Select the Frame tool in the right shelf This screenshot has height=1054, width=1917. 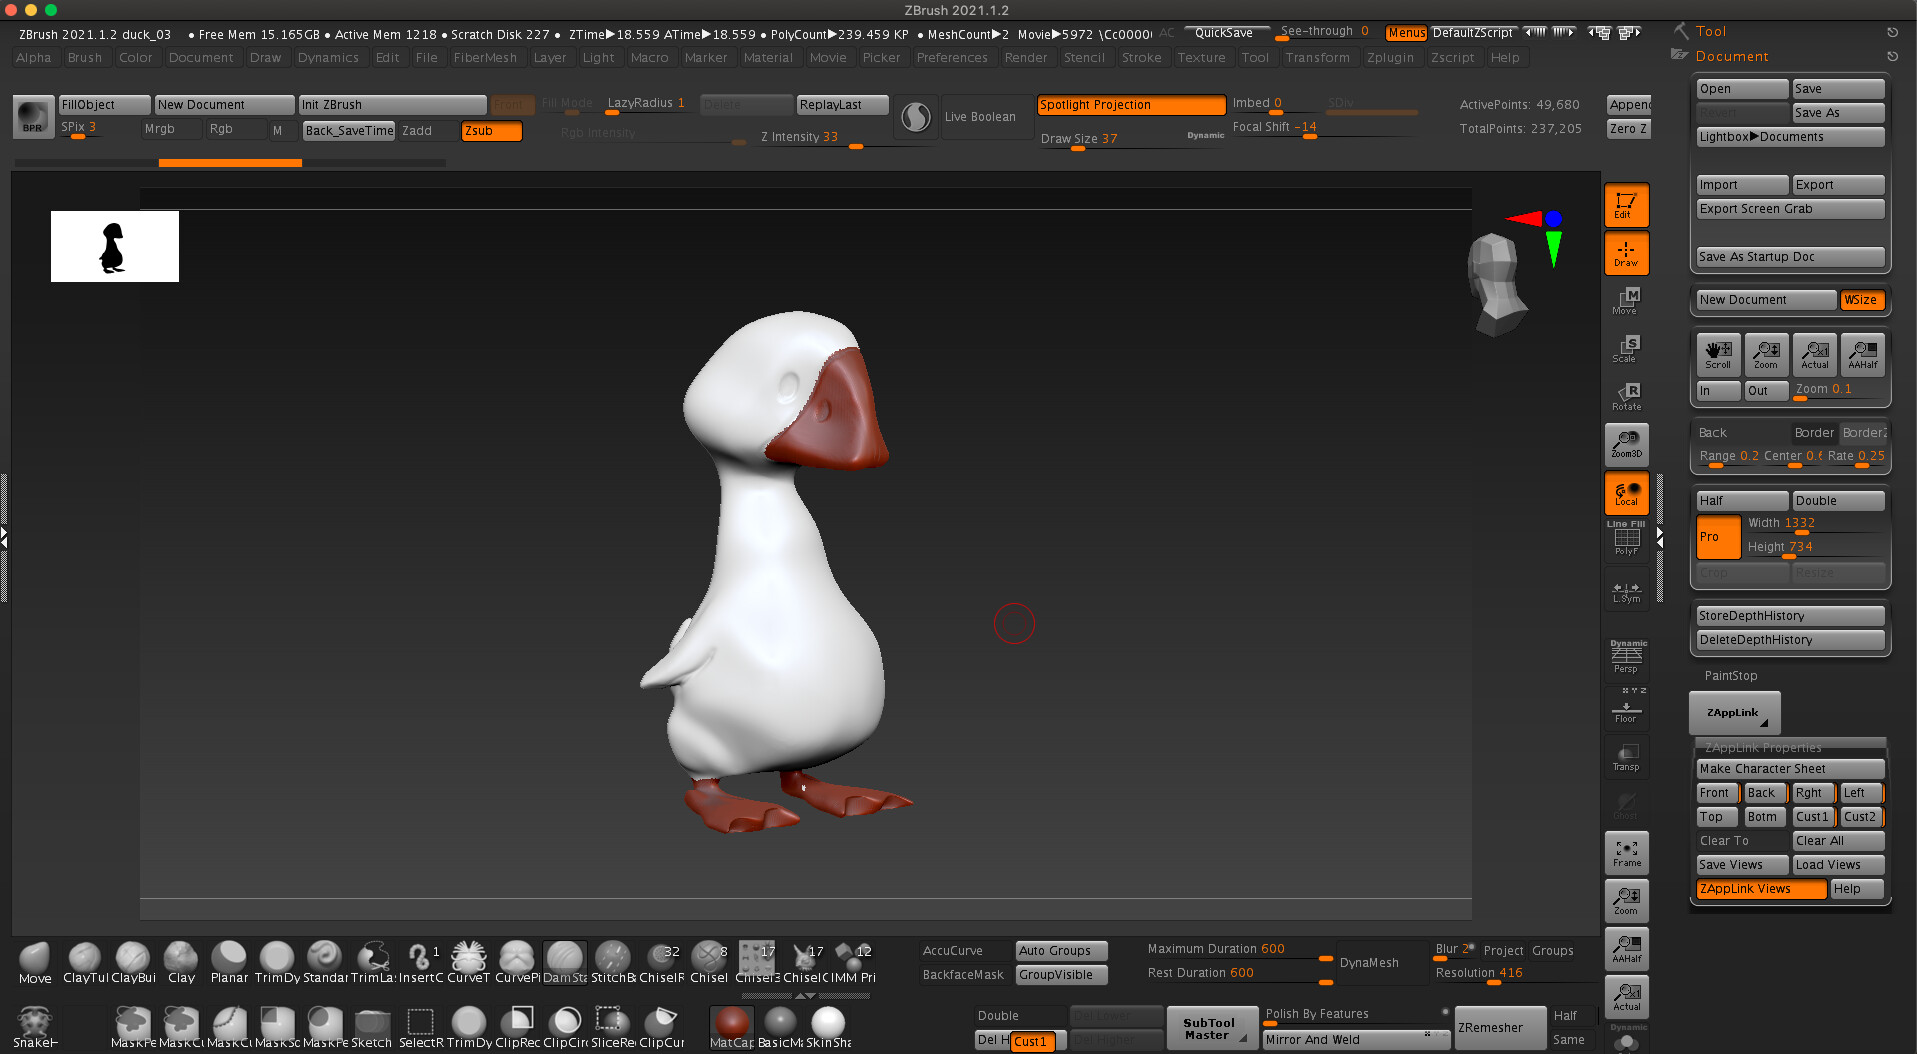tap(1626, 852)
